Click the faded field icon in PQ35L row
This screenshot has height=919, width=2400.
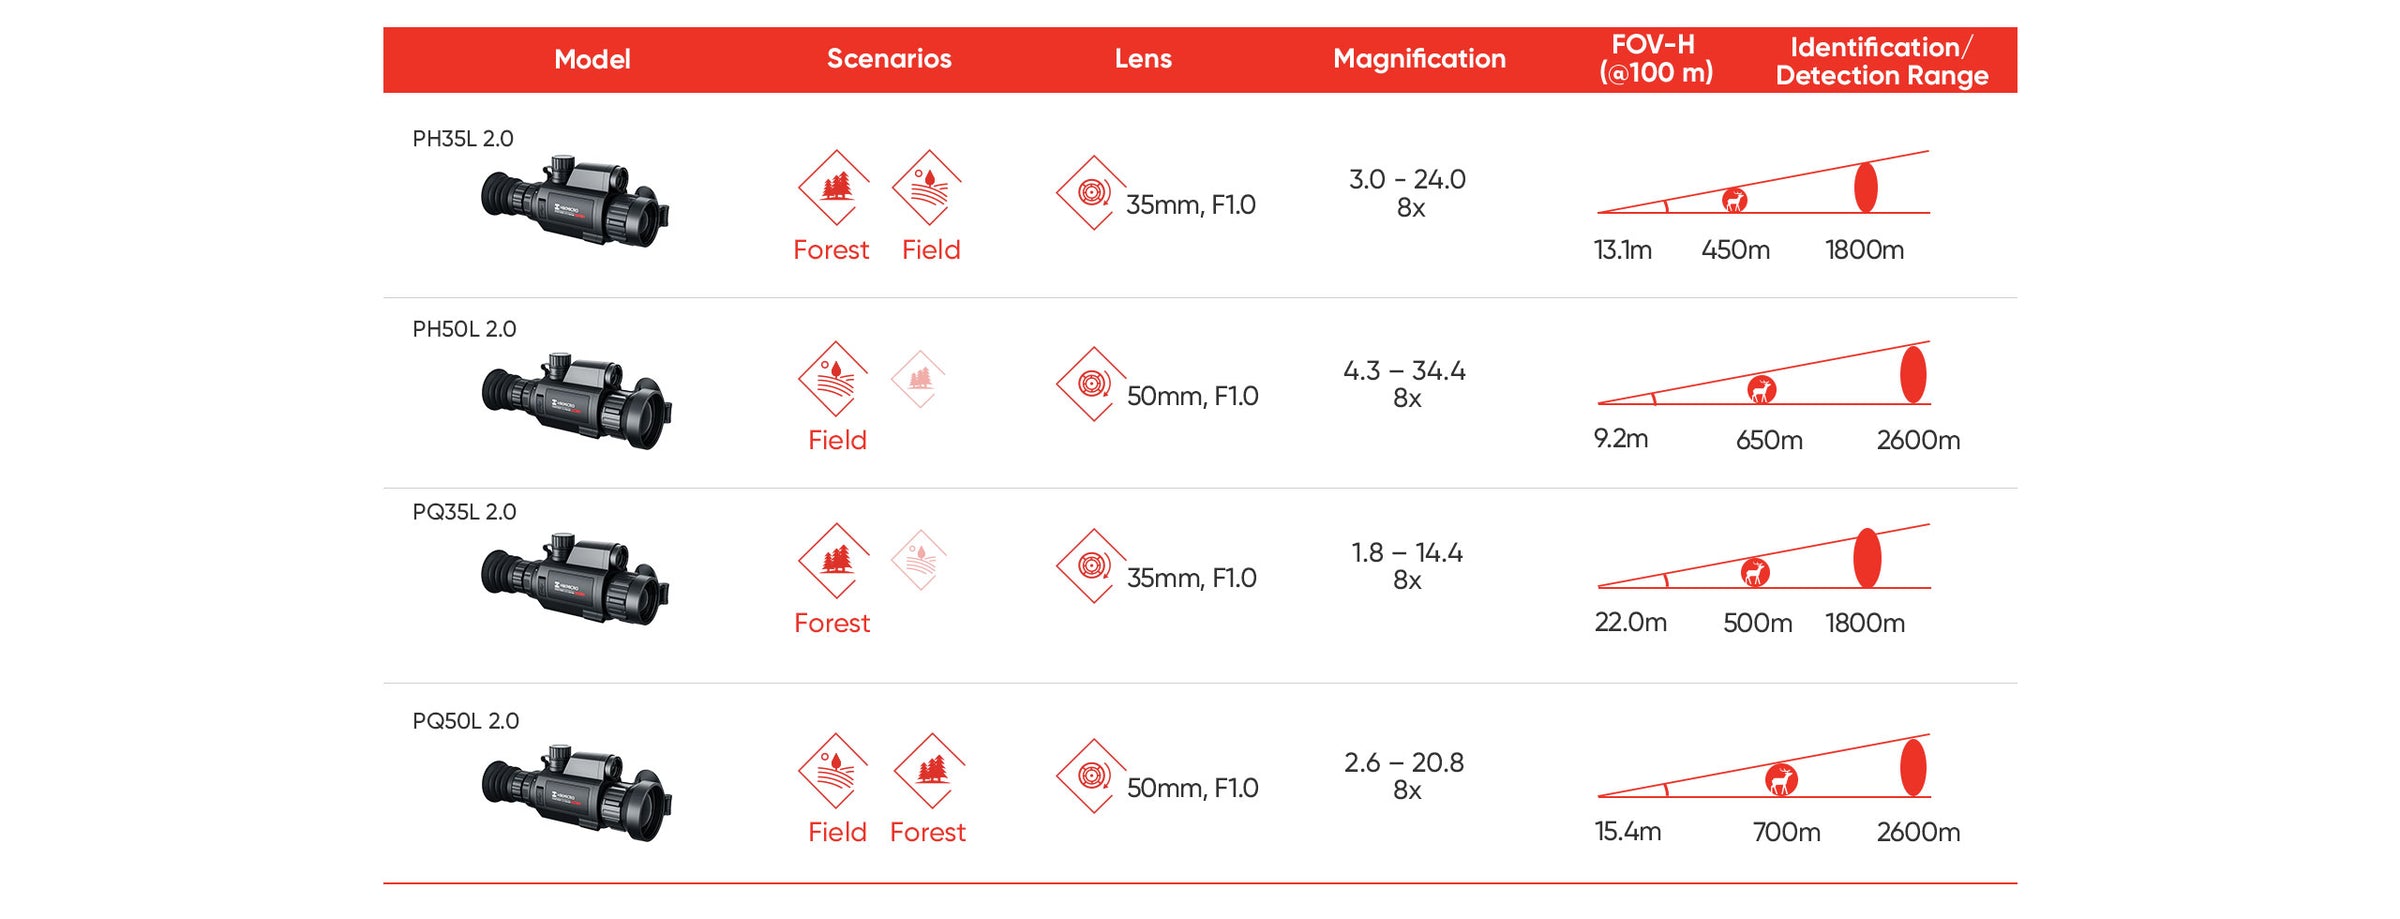[x=919, y=560]
